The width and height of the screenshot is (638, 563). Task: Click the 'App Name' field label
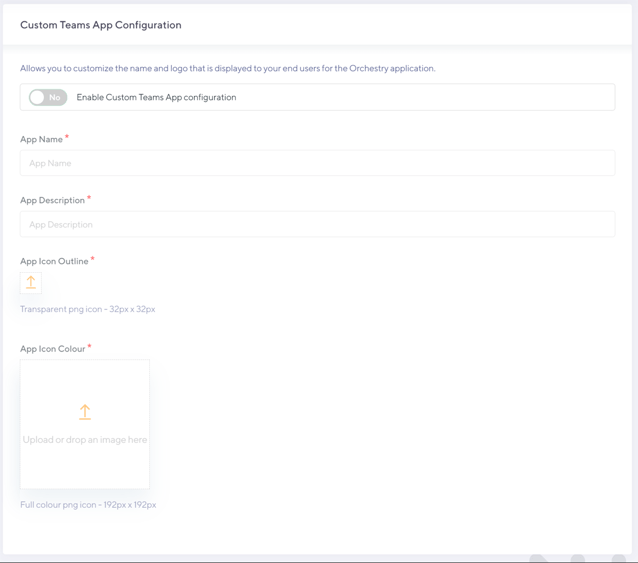41,139
